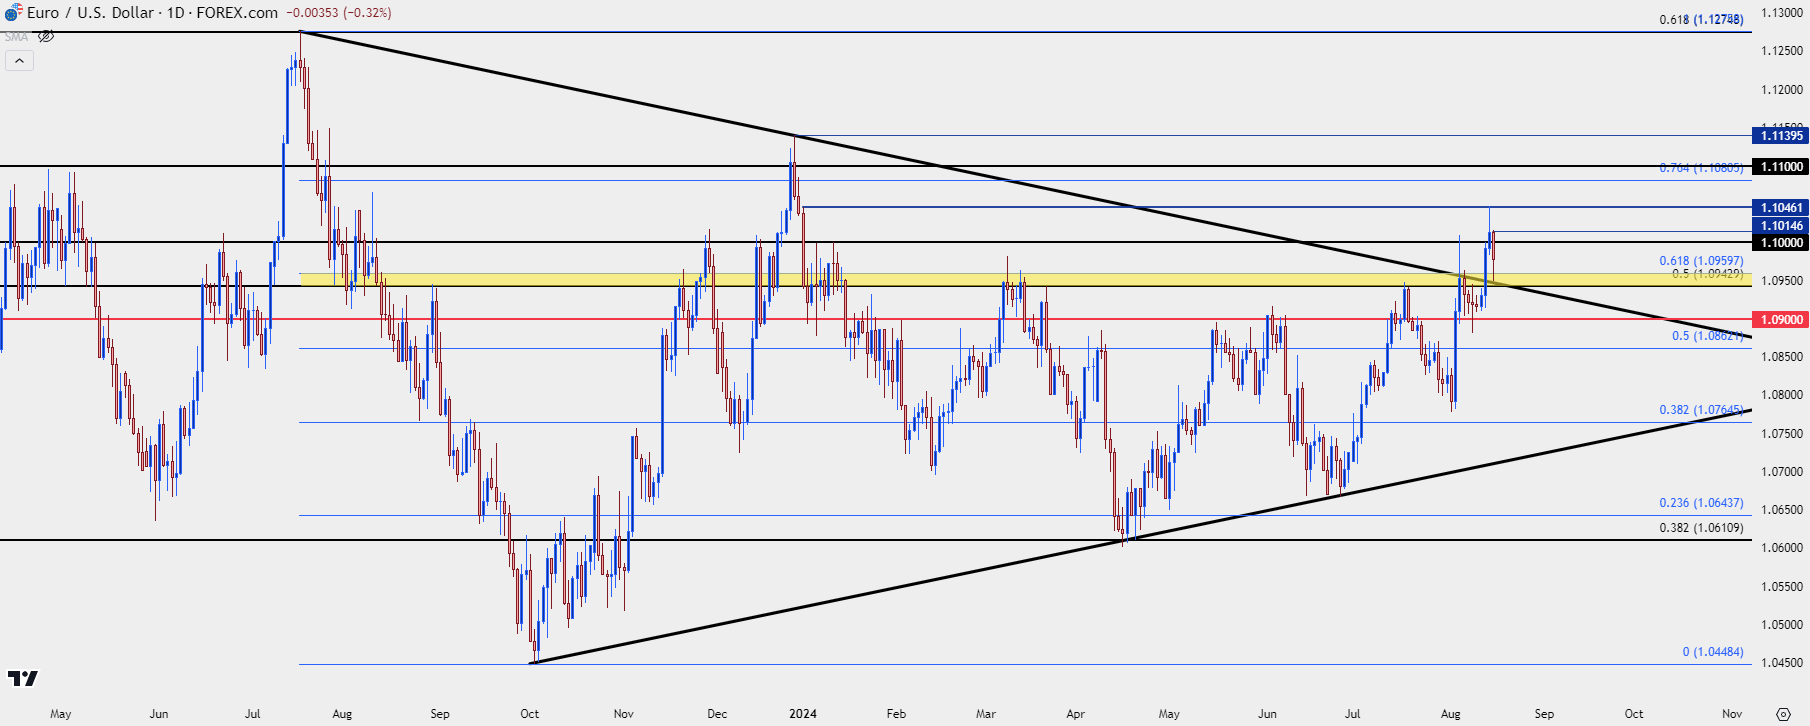Image resolution: width=1810 pixels, height=726 pixels.
Task: Click the Euro / U.S. Dollar currency flags icon
Action: pyautogui.click(x=13, y=13)
